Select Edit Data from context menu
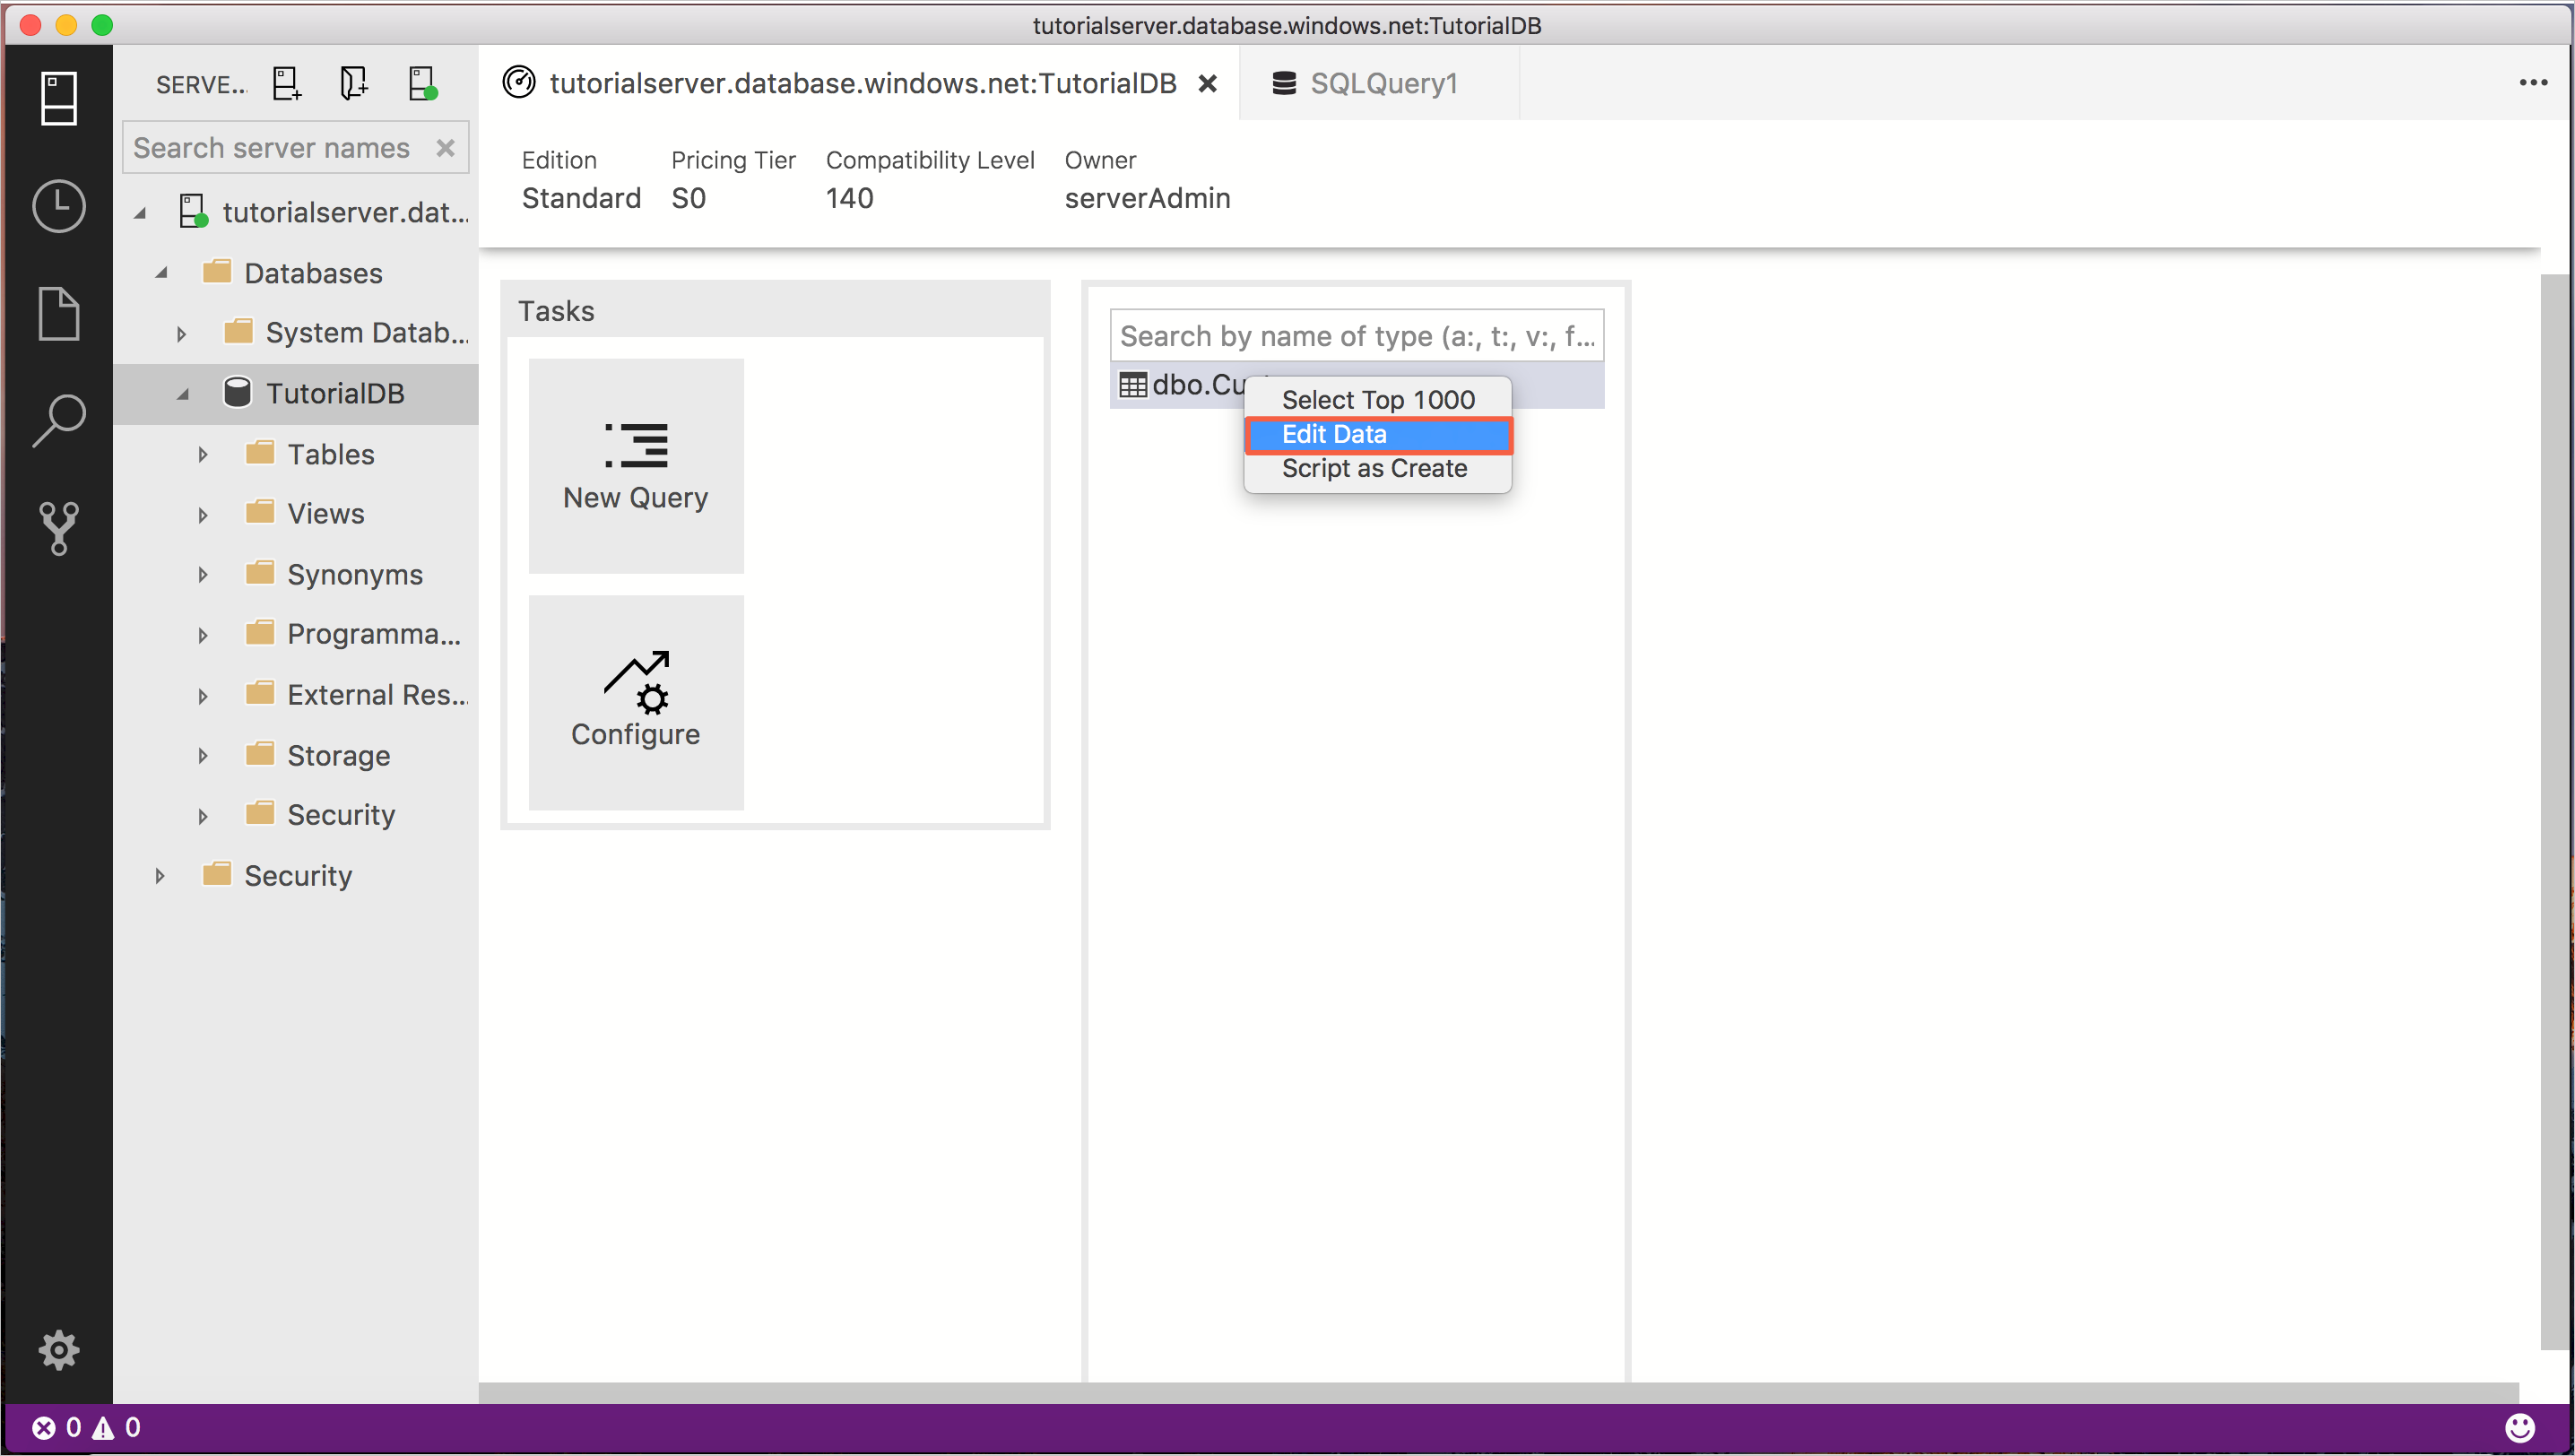The height and width of the screenshot is (1456, 2575). pyautogui.click(x=1378, y=433)
